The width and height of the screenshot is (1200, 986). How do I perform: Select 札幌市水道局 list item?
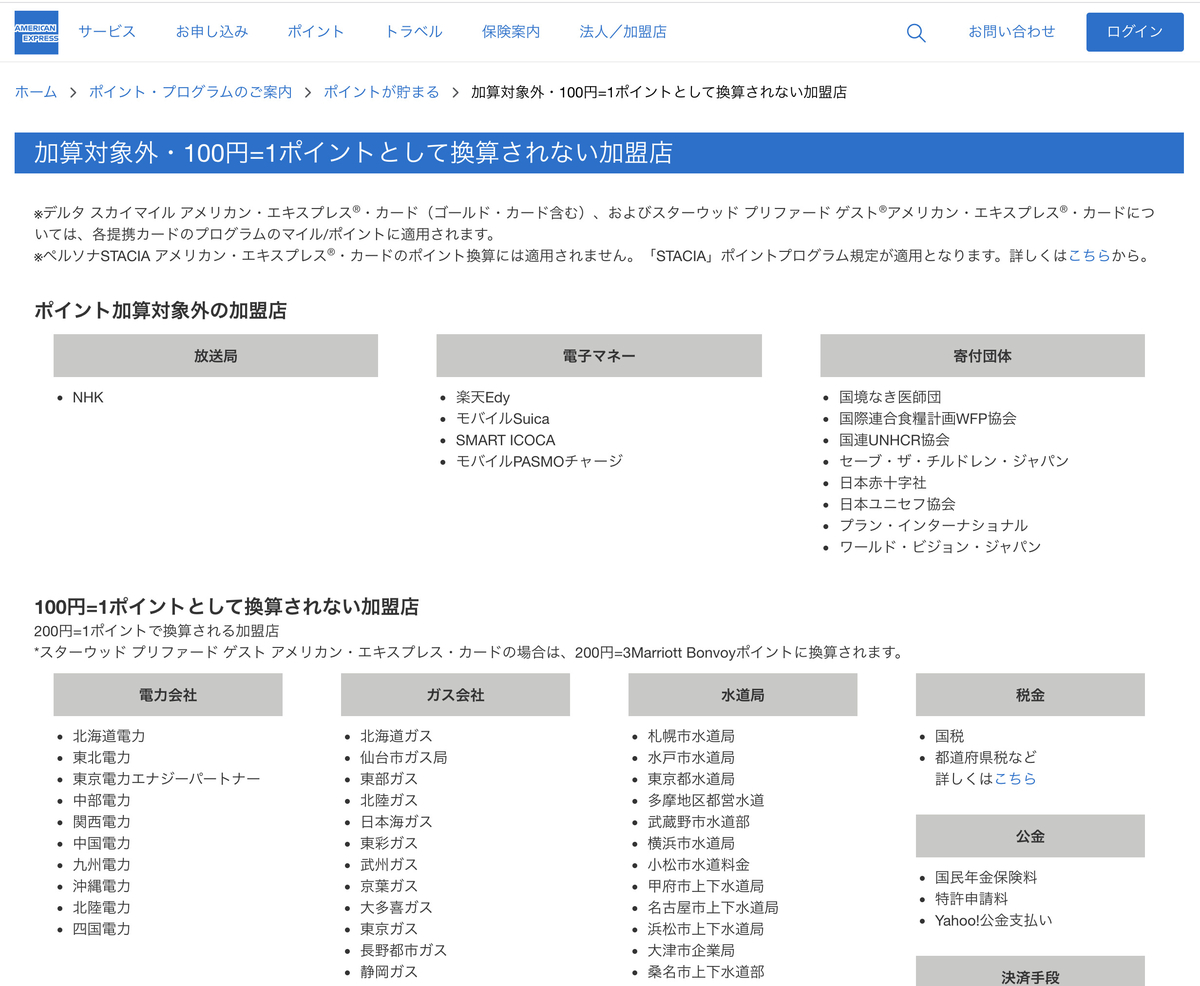point(691,736)
